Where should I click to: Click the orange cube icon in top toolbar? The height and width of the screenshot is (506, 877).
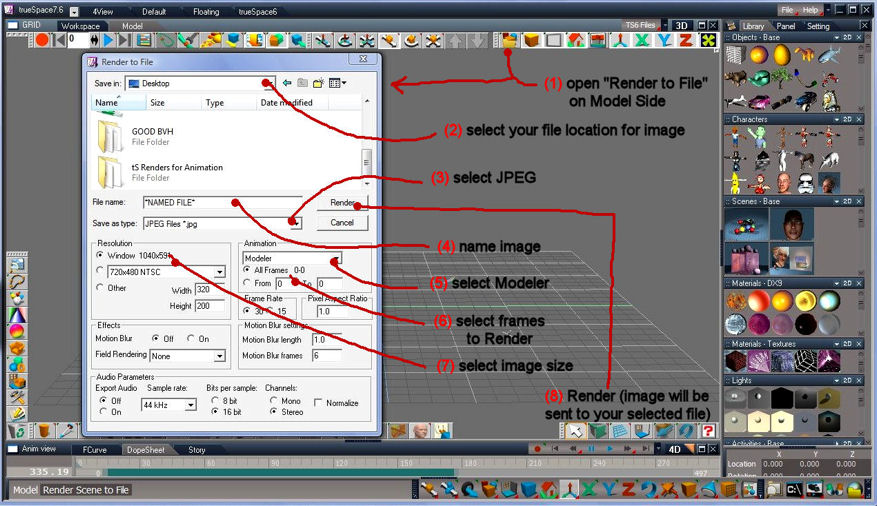tap(532, 40)
